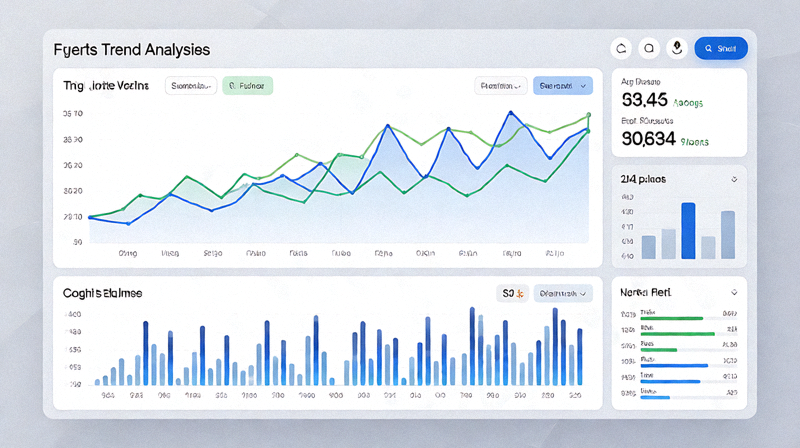Screen dimensions: 800x448
Task: Toggle the green filter chip in the trend chart
Action: 247,86
